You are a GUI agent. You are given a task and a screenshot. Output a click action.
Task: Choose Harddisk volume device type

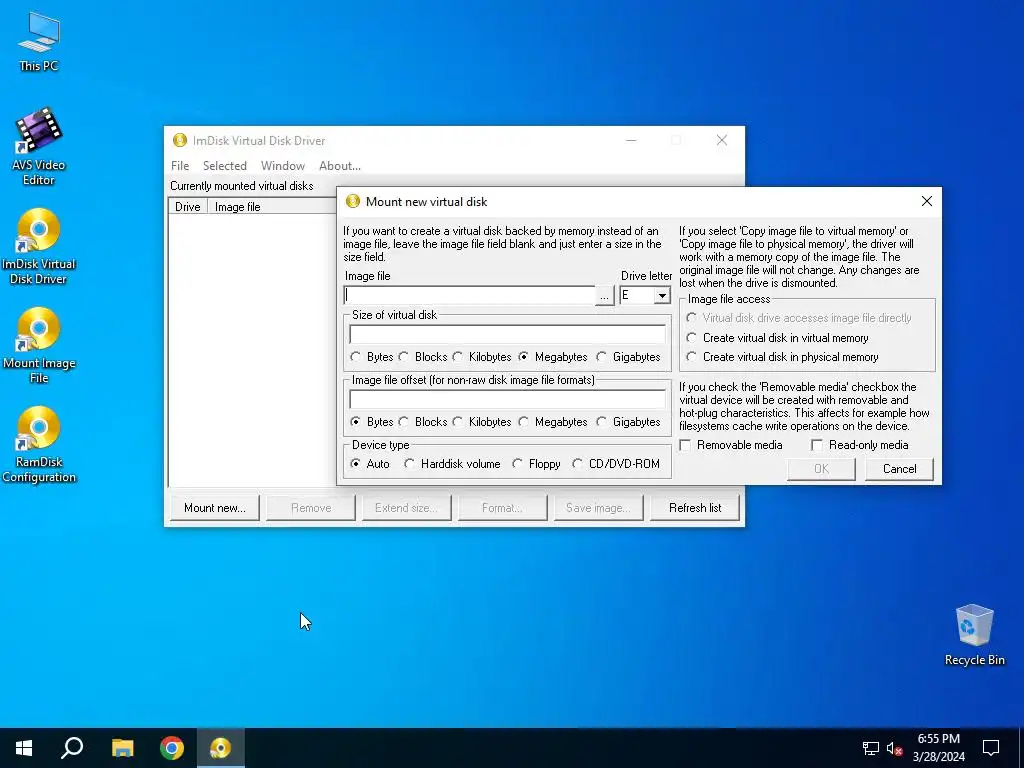(x=409, y=464)
